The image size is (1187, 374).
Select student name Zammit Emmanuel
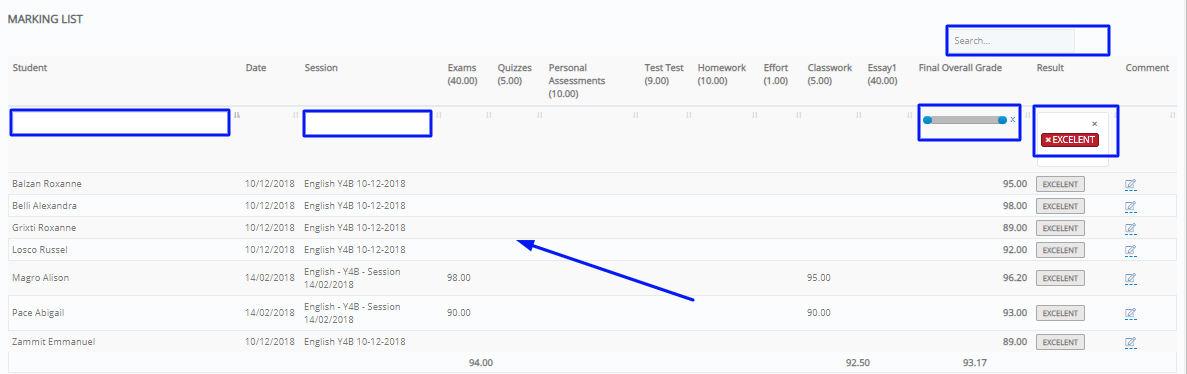click(54, 342)
